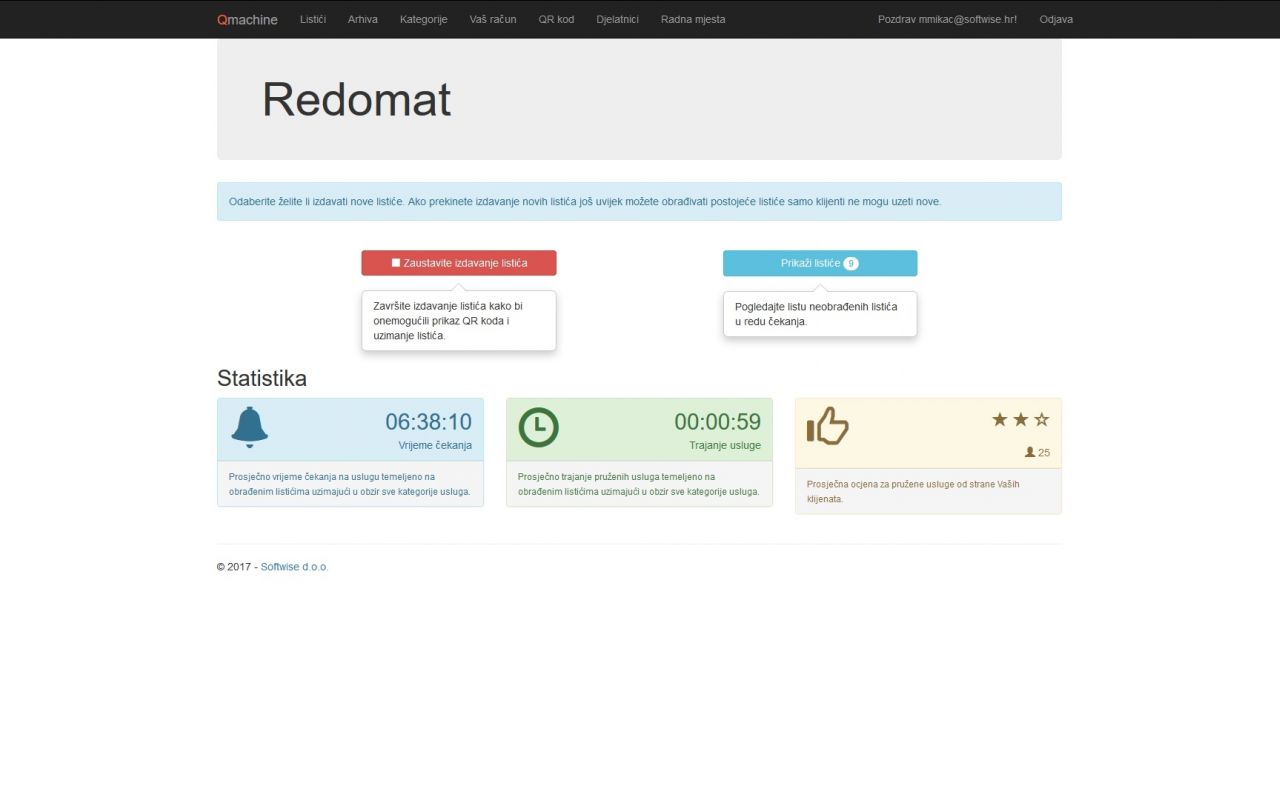
Task: Click the first filled rating star
Action: tap(1000, 419)
